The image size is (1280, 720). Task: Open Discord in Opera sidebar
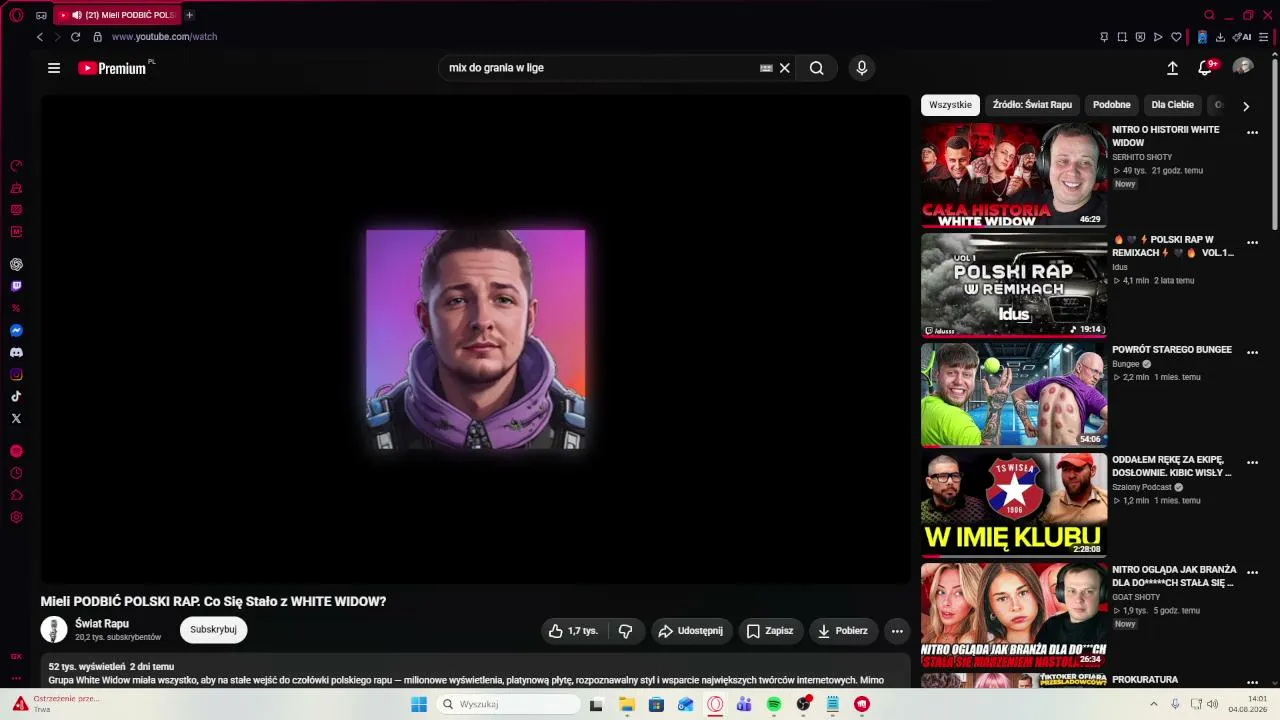(x=16, y=352)
